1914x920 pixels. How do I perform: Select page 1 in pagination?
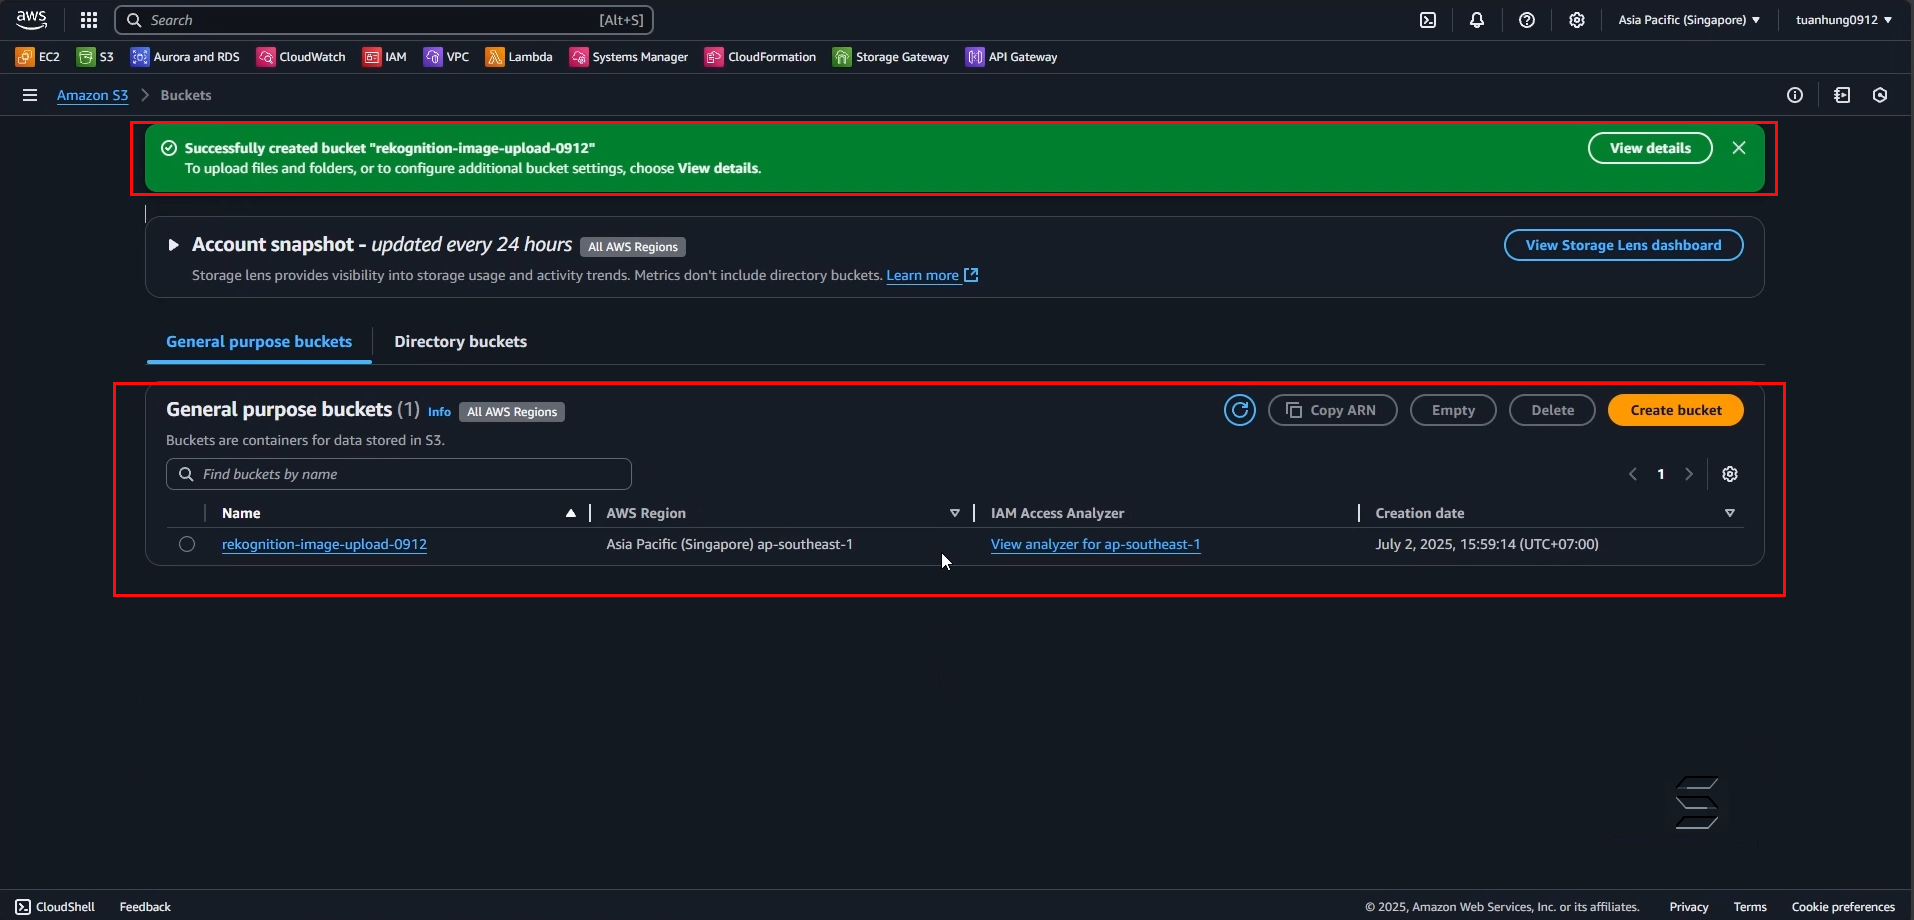tap(1661, 474)
